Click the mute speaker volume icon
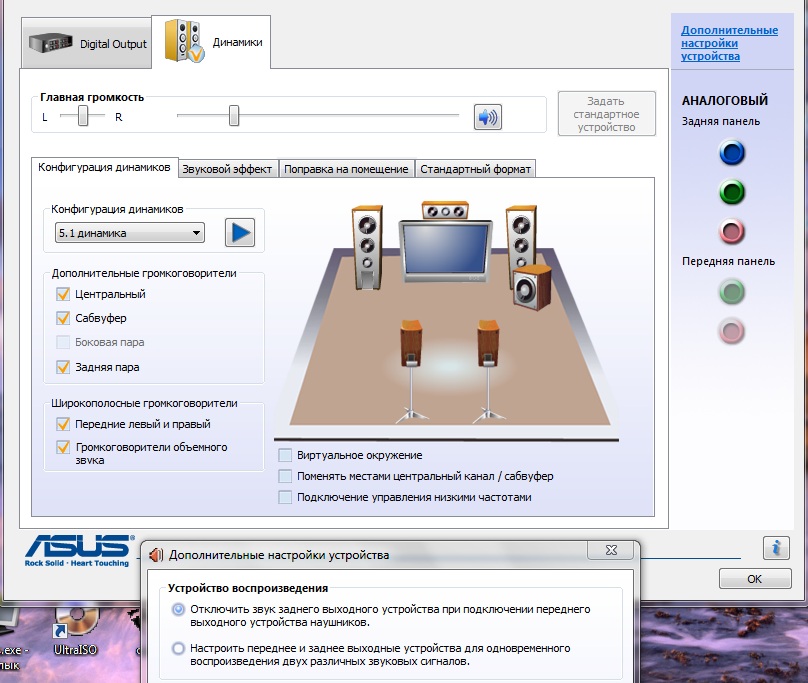This screenshot has height=683, width=808. (x=487, y=117)
